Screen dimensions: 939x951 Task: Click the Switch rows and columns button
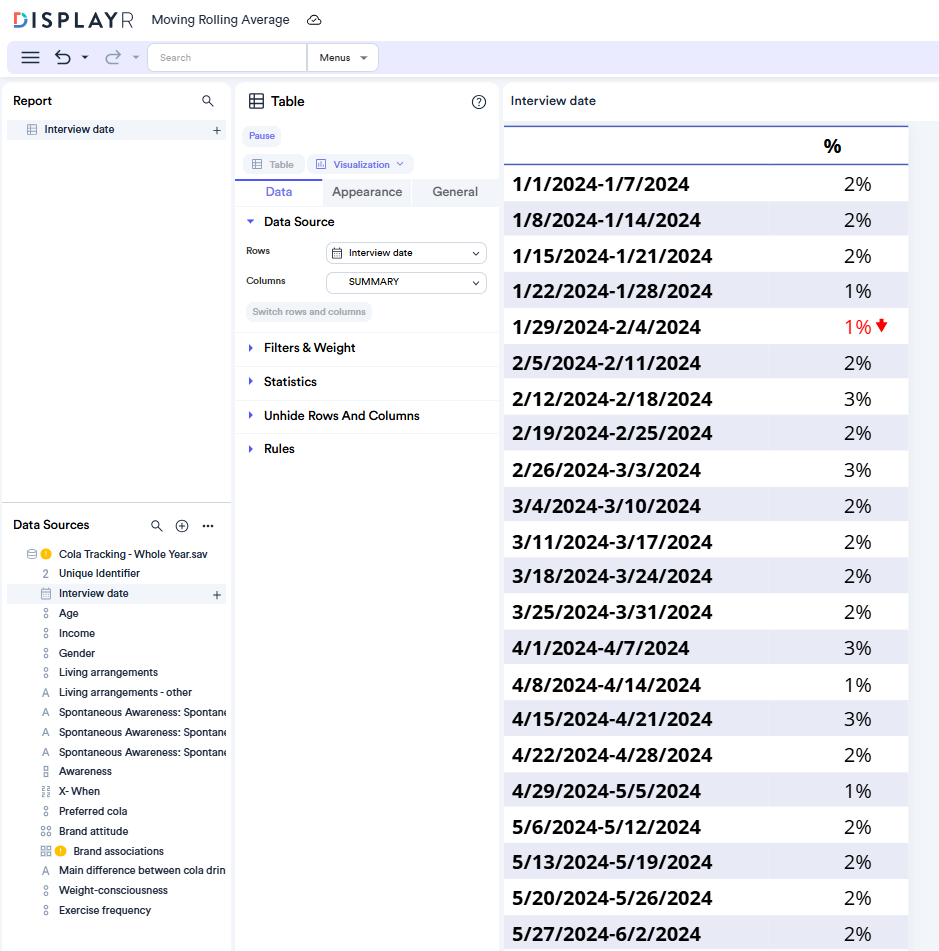[x=308, y=311]
